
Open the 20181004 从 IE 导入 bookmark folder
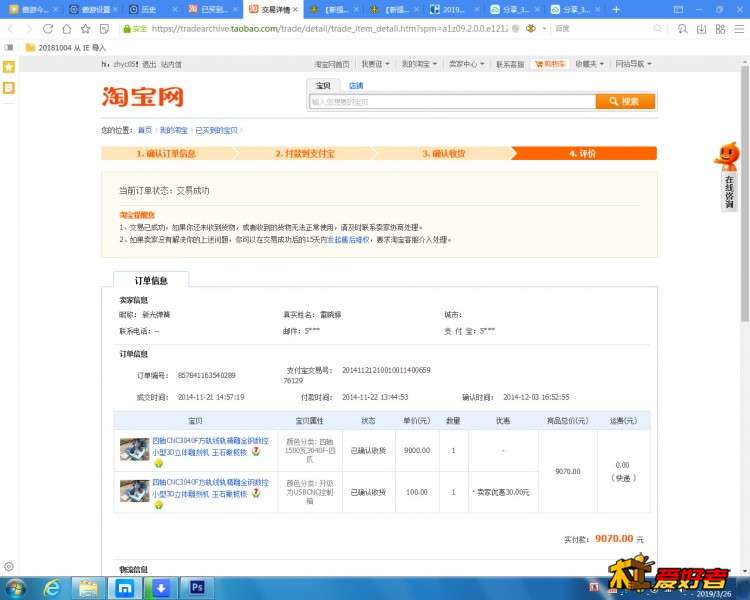pyautogui.click(x=66, y=47)
